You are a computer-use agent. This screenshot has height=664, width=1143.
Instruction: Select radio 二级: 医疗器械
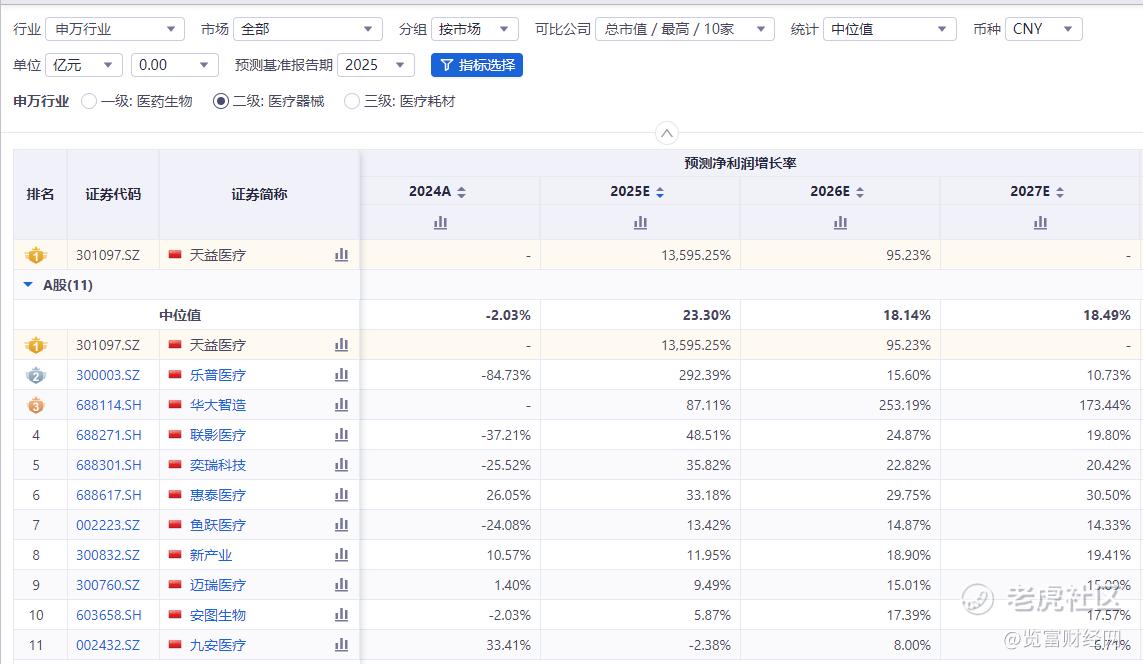[x=221, y=101]
